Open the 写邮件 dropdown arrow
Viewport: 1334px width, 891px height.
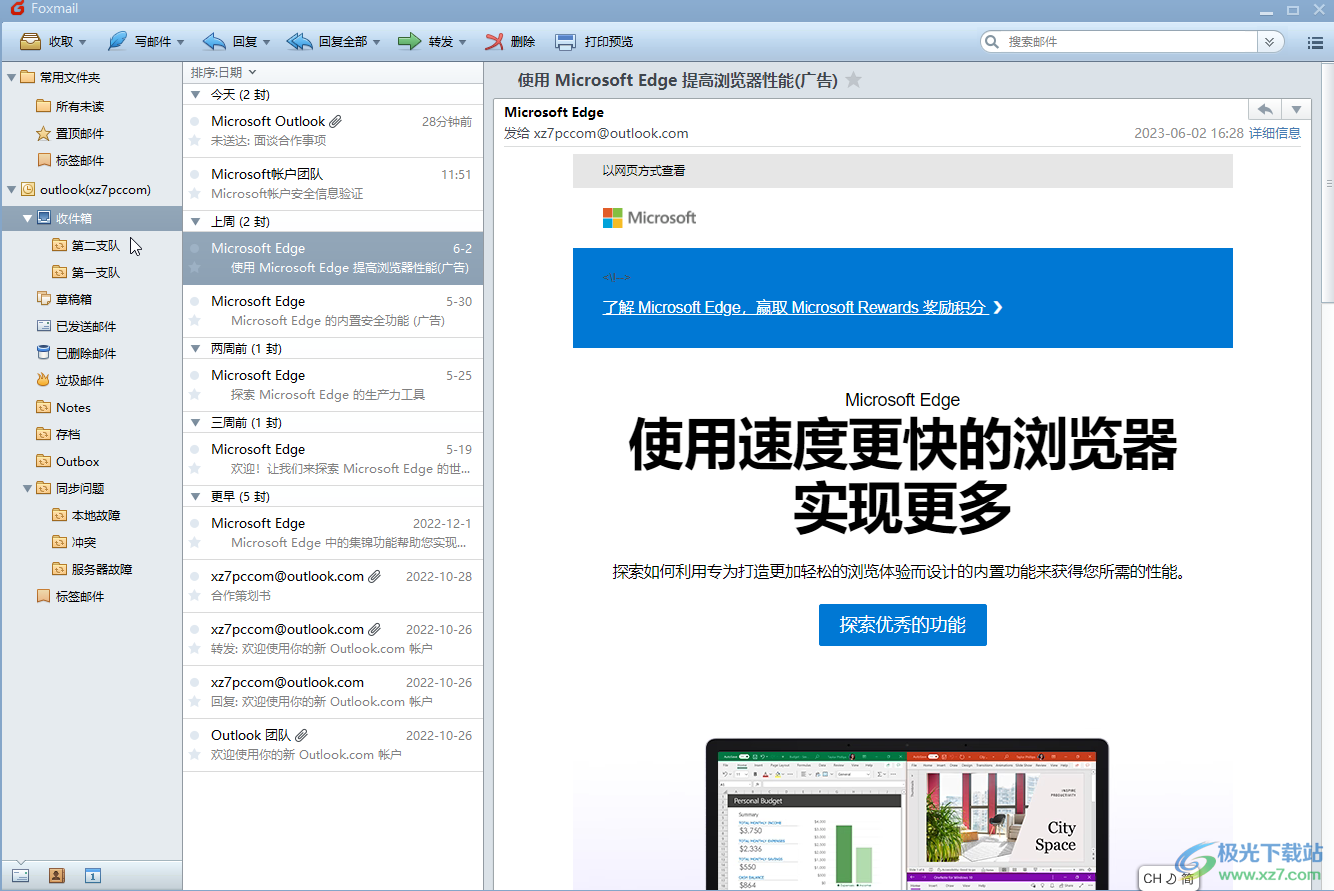click(181, 42)
